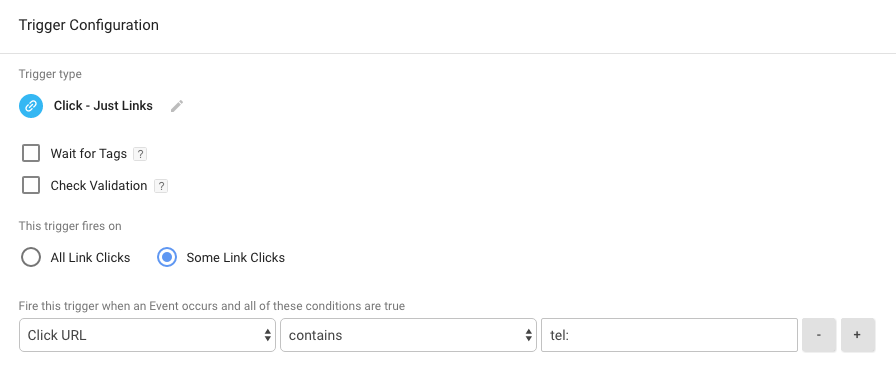Click the arrows on the Click URL dropdown
The width and height of the screenshot is (896, 371).
pos(267,336)
